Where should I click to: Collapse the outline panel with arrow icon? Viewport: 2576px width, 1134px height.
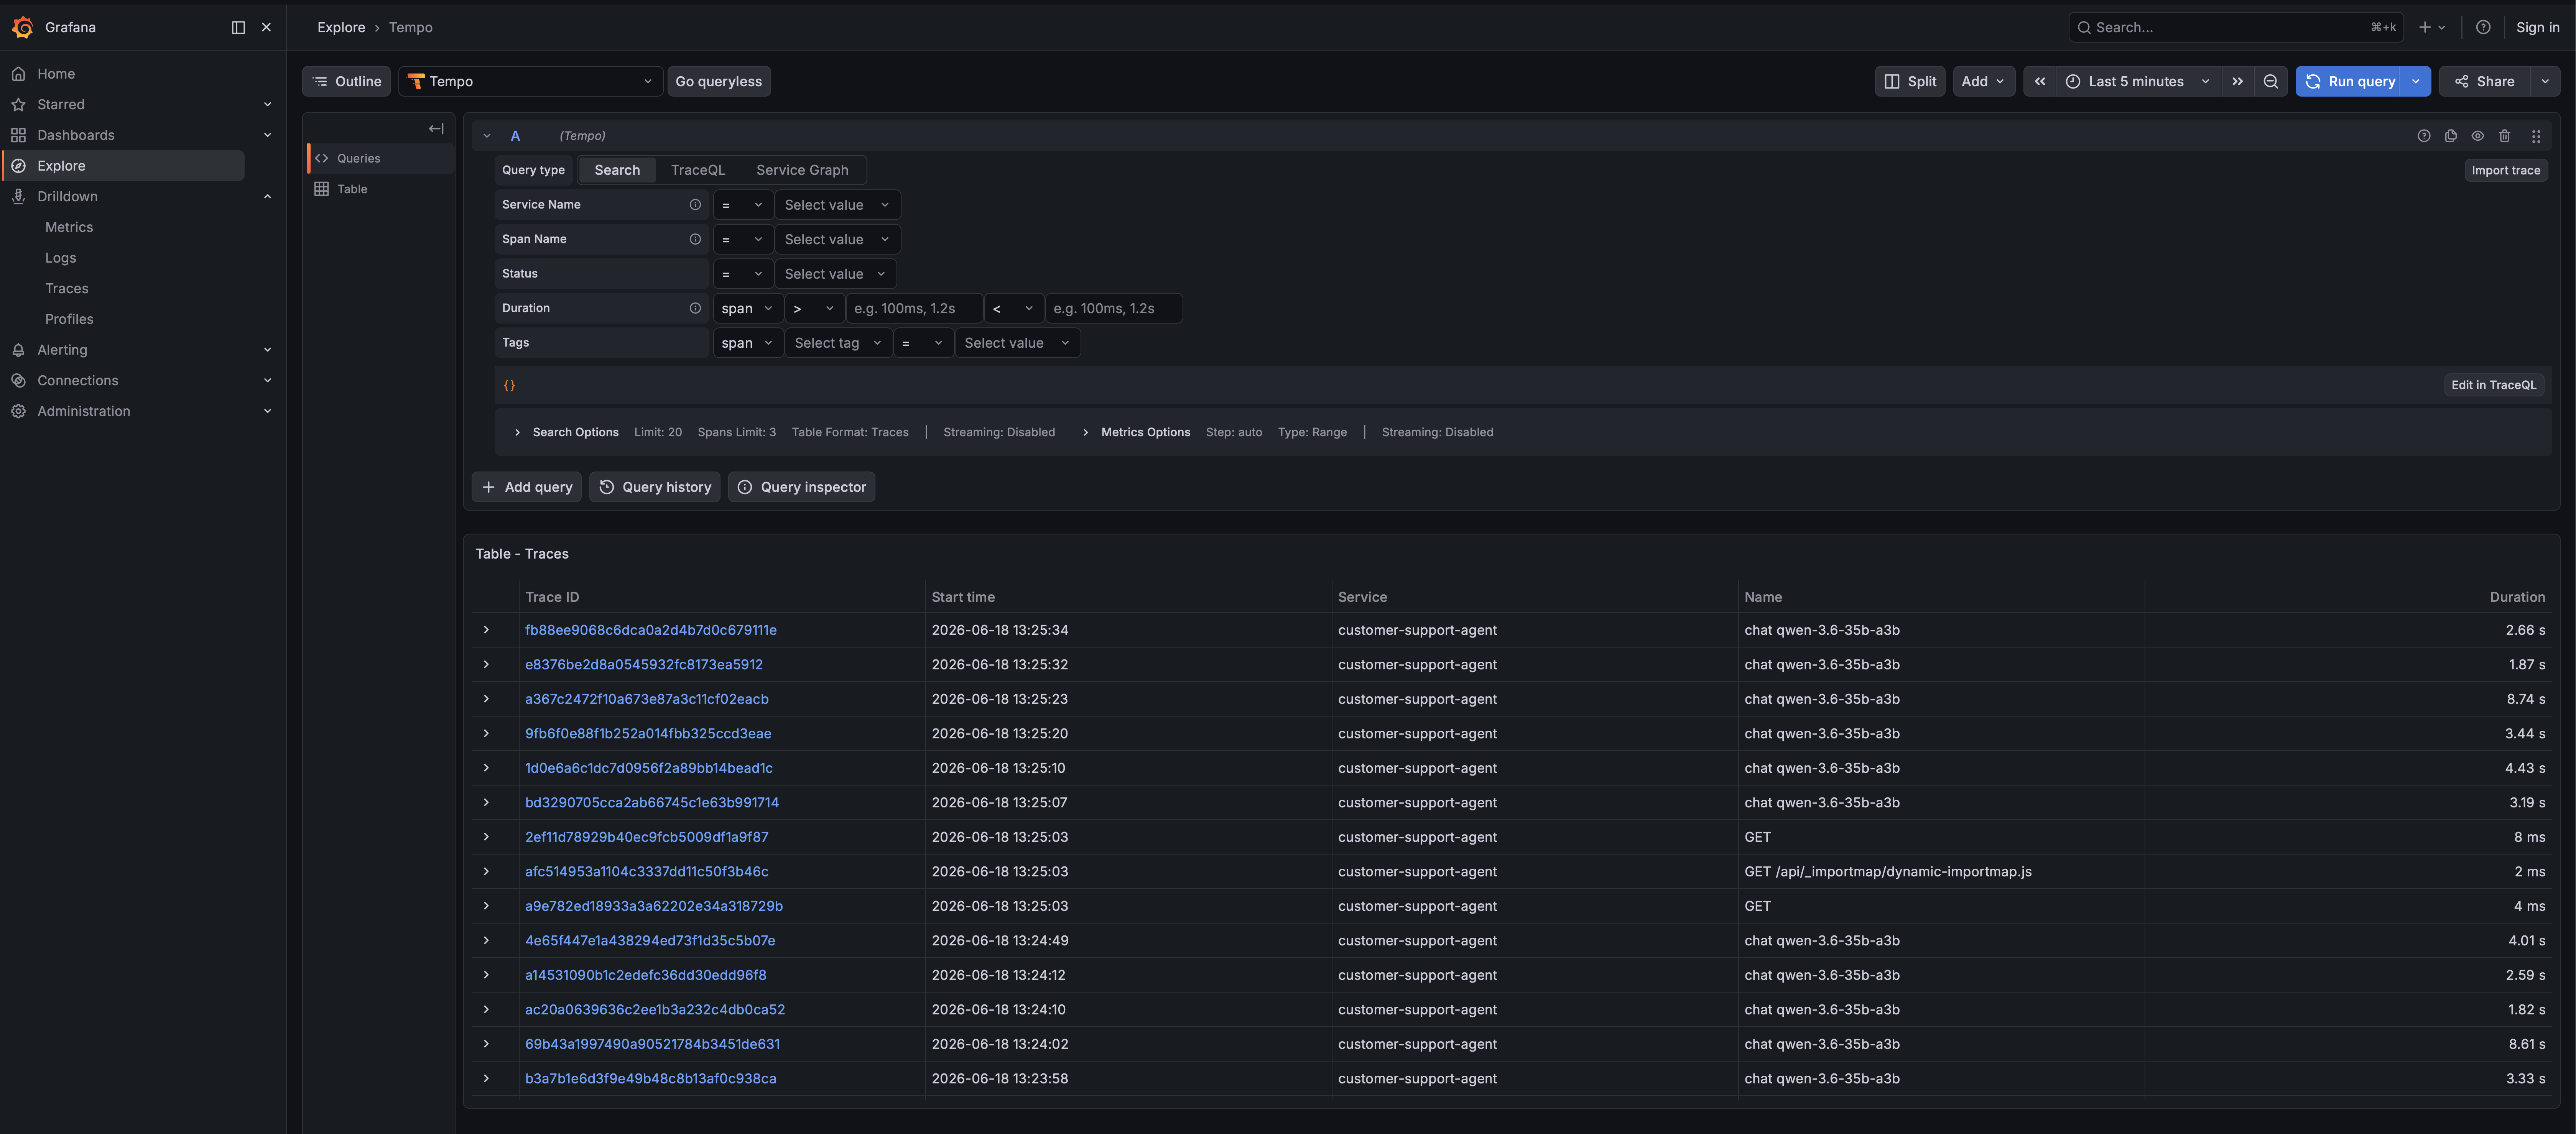tap(436, 129)
